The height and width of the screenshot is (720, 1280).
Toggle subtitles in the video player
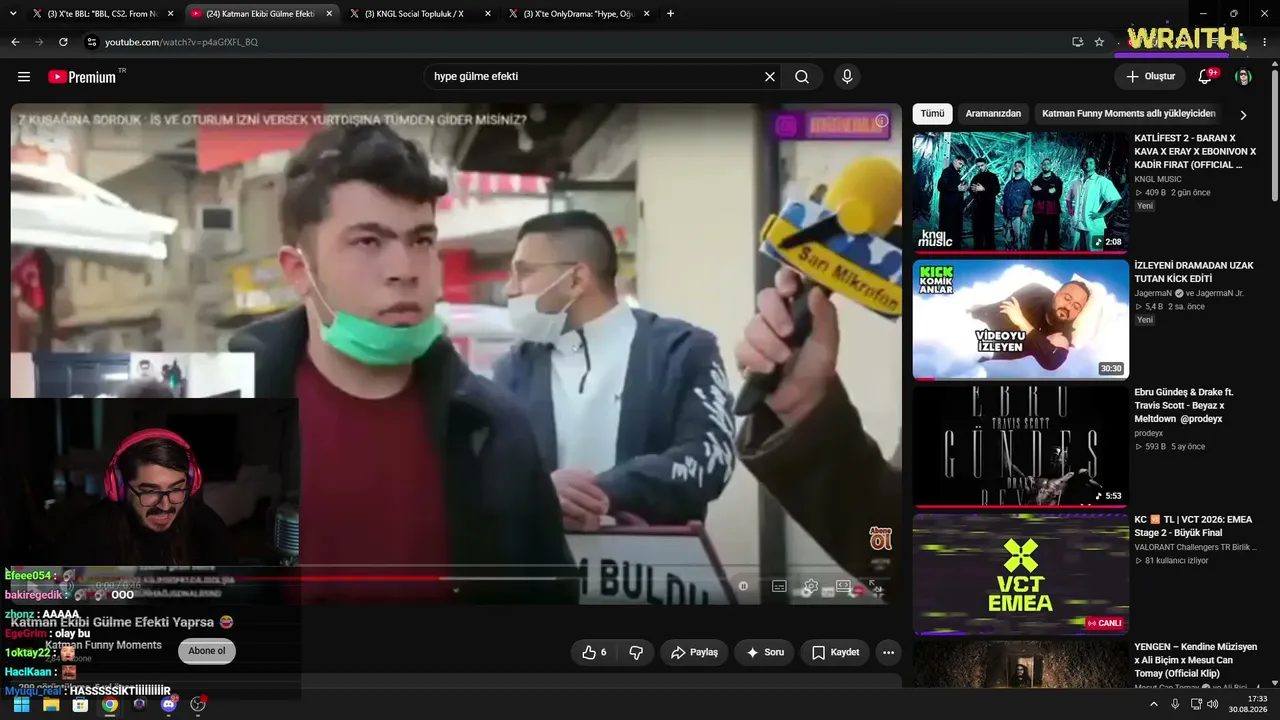pos(779,586)
